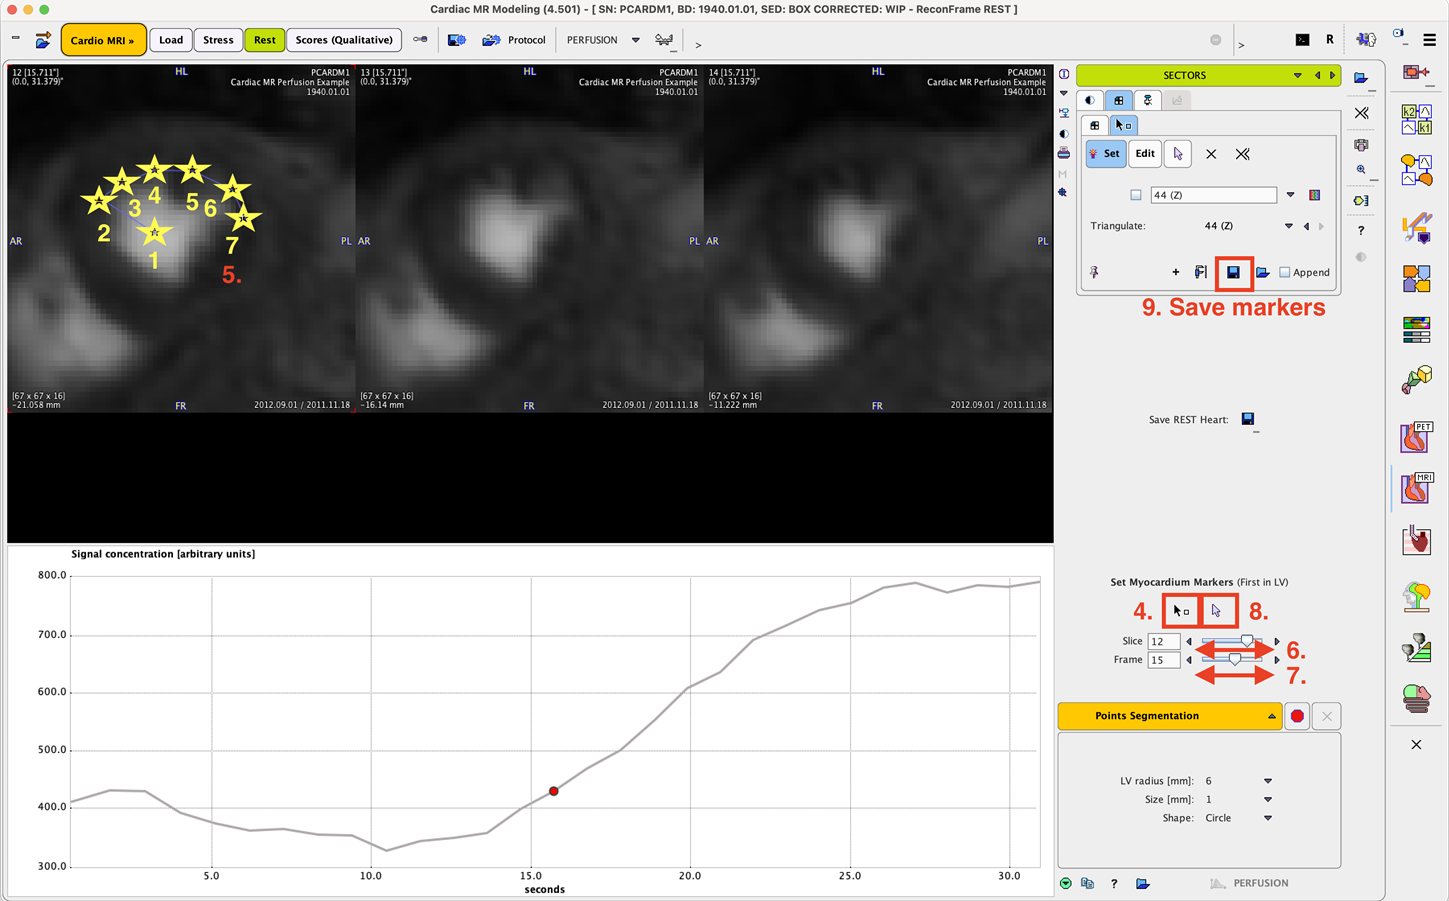Click the pin icon in markers panel
Viewport: 1449px width, 901px height.
[1094, 272]
